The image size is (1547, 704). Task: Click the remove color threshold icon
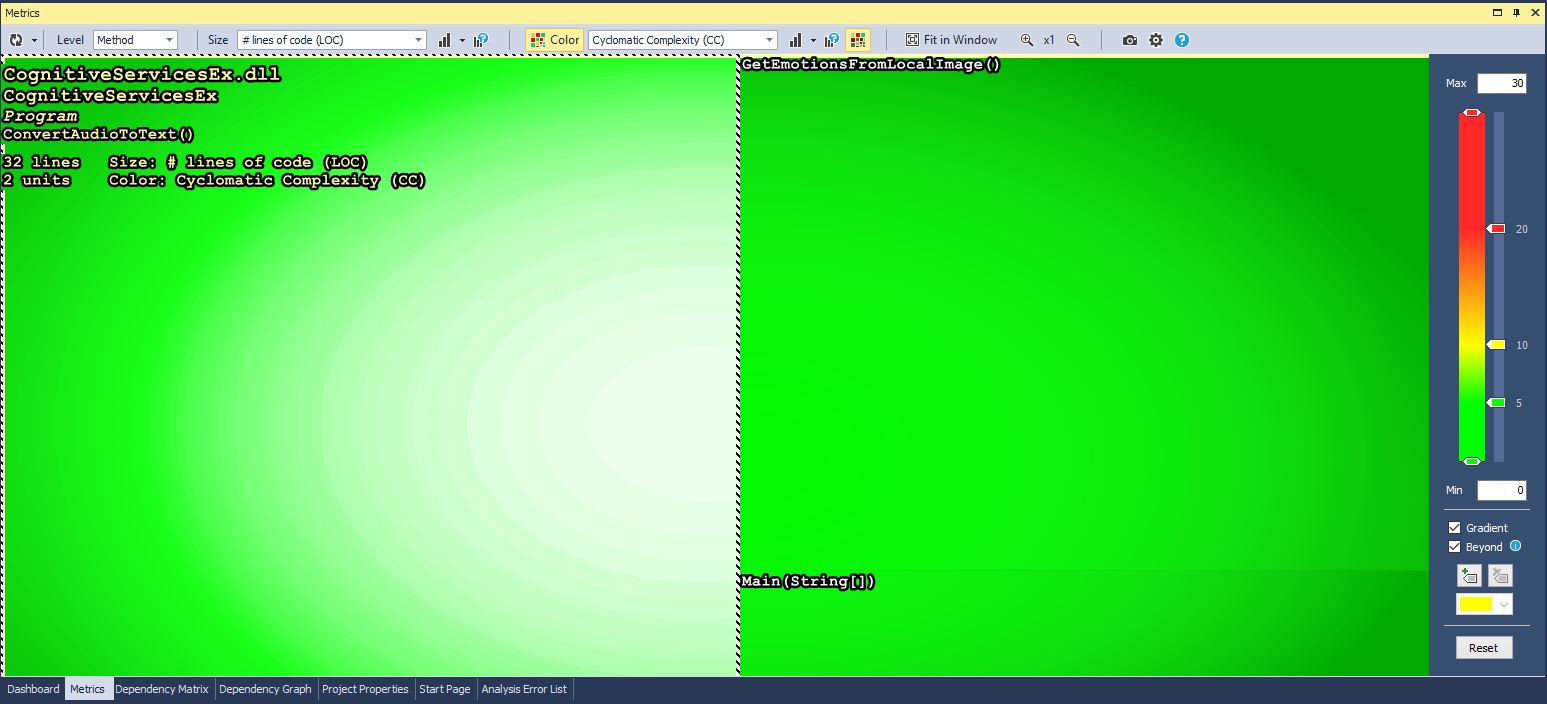(1500, 576)
